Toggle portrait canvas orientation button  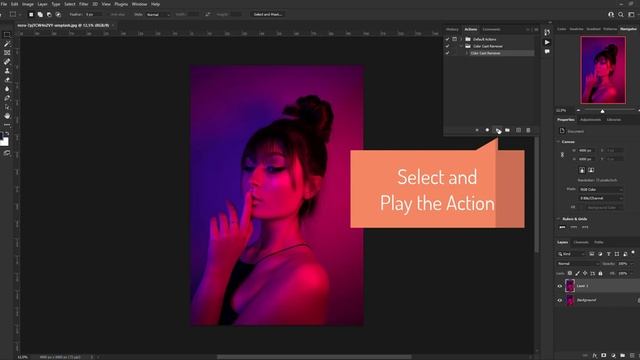[582, 170]
